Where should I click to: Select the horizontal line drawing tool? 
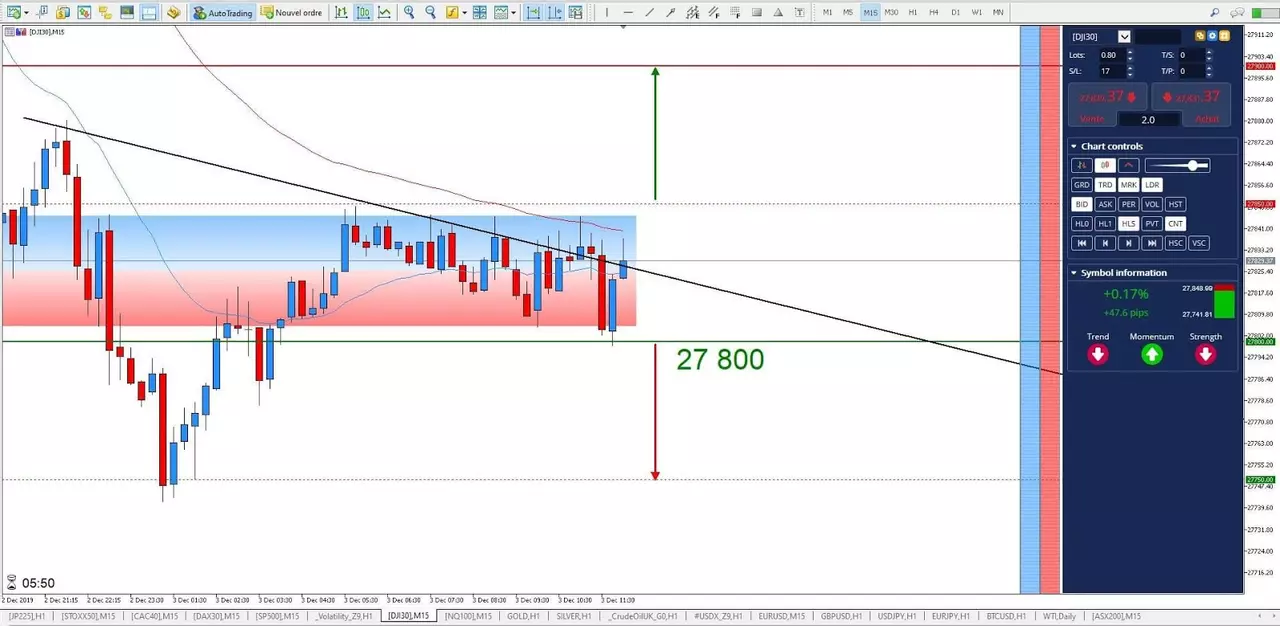pos(628,13)
